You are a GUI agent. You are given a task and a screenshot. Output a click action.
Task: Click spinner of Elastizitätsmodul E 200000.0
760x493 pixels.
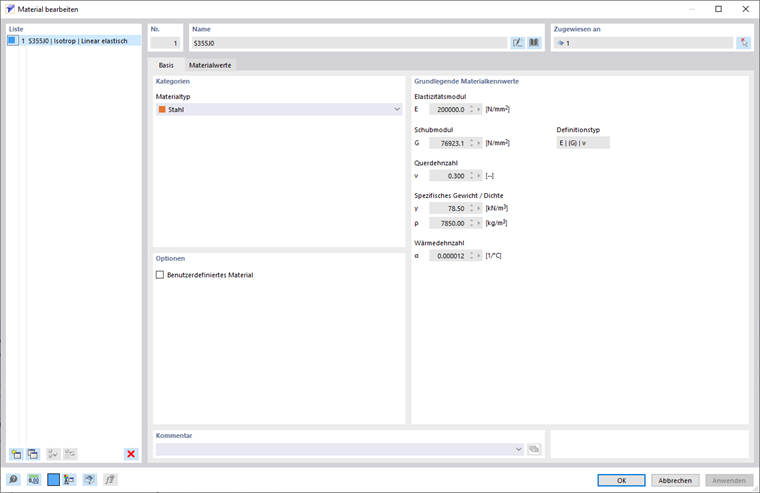coord(472,110)
